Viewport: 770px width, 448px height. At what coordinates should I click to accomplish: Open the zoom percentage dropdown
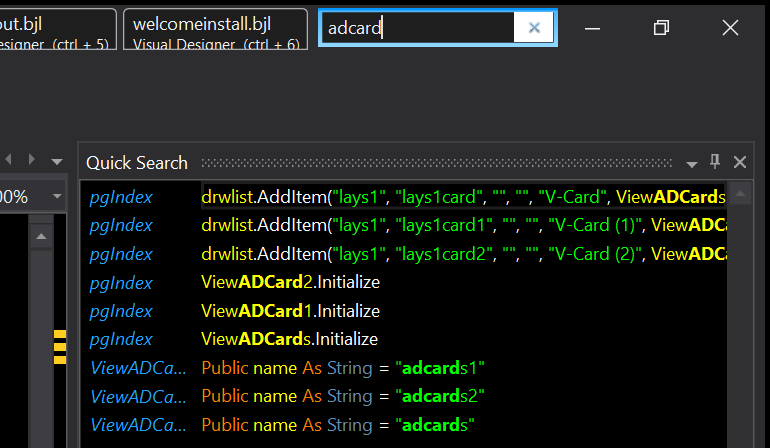[x=58, y=197]
